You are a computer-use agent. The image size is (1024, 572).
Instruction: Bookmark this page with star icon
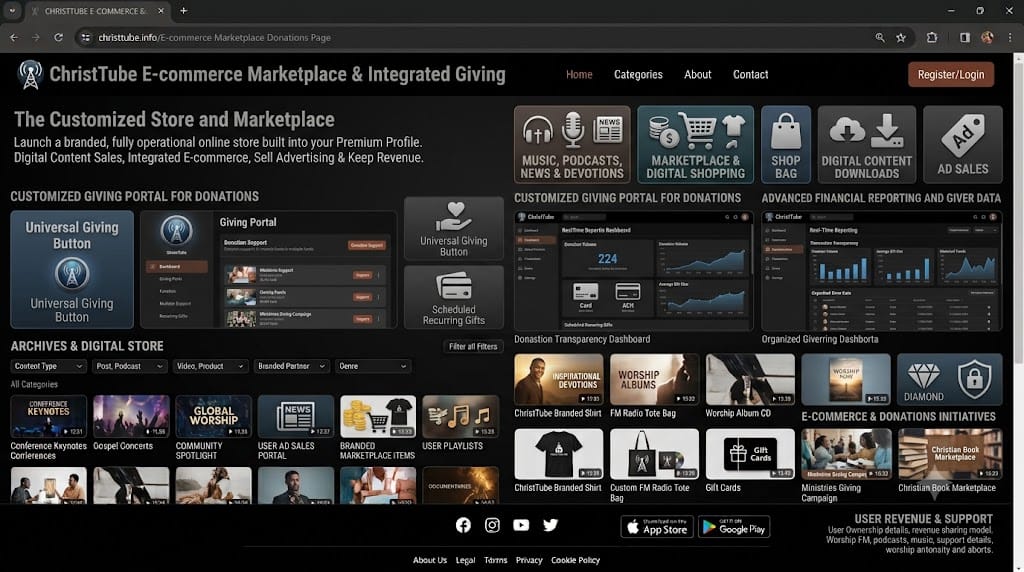coord(901,38)
